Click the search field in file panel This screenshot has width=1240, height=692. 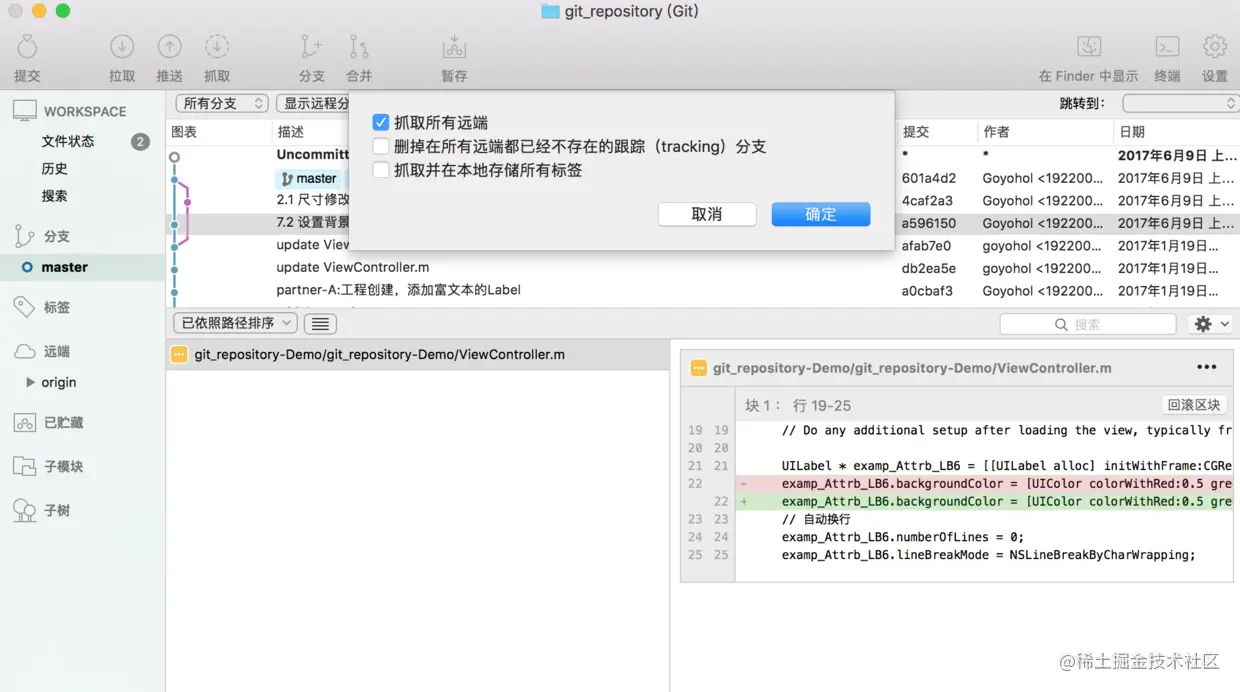1088,324
